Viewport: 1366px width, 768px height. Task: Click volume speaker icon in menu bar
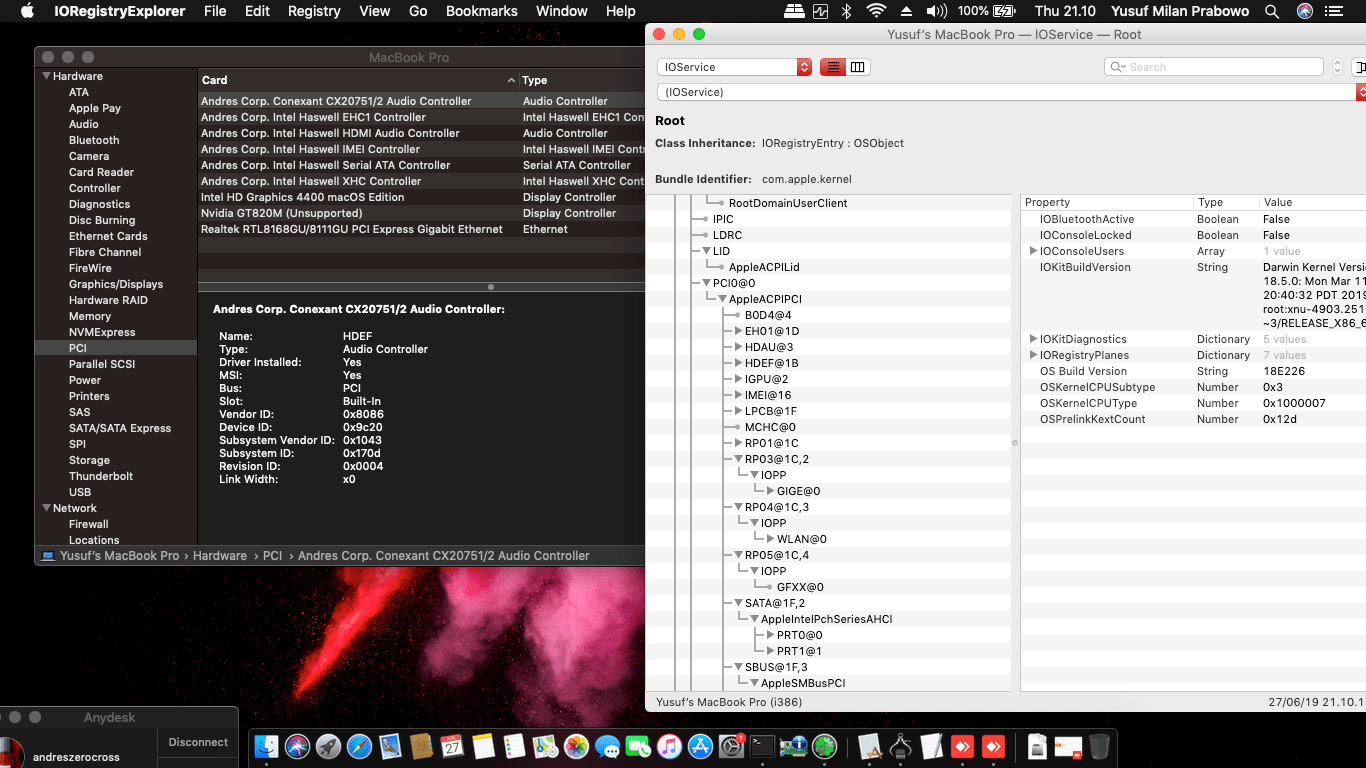[x=936, y=11]
